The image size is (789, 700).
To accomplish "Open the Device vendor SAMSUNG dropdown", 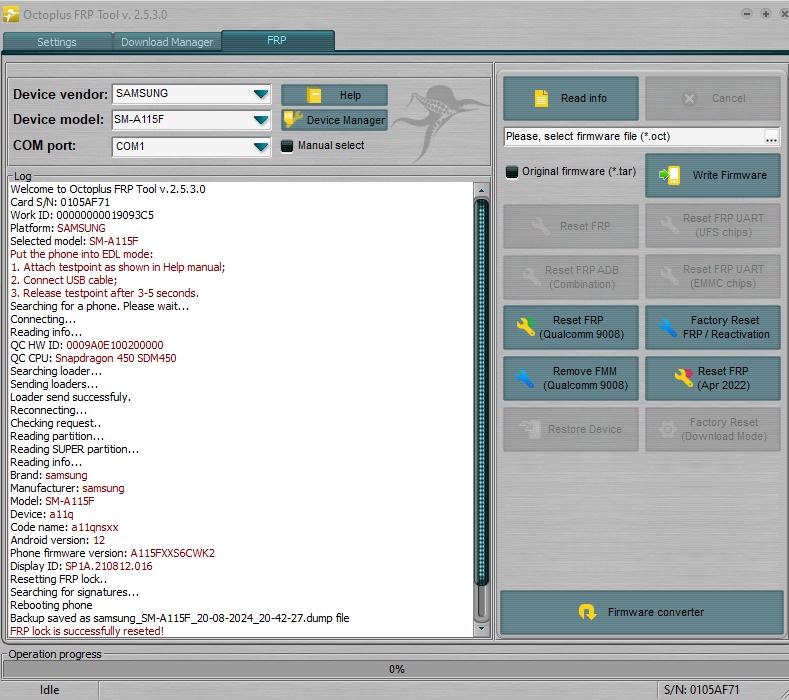I will (x=261, y=94).
